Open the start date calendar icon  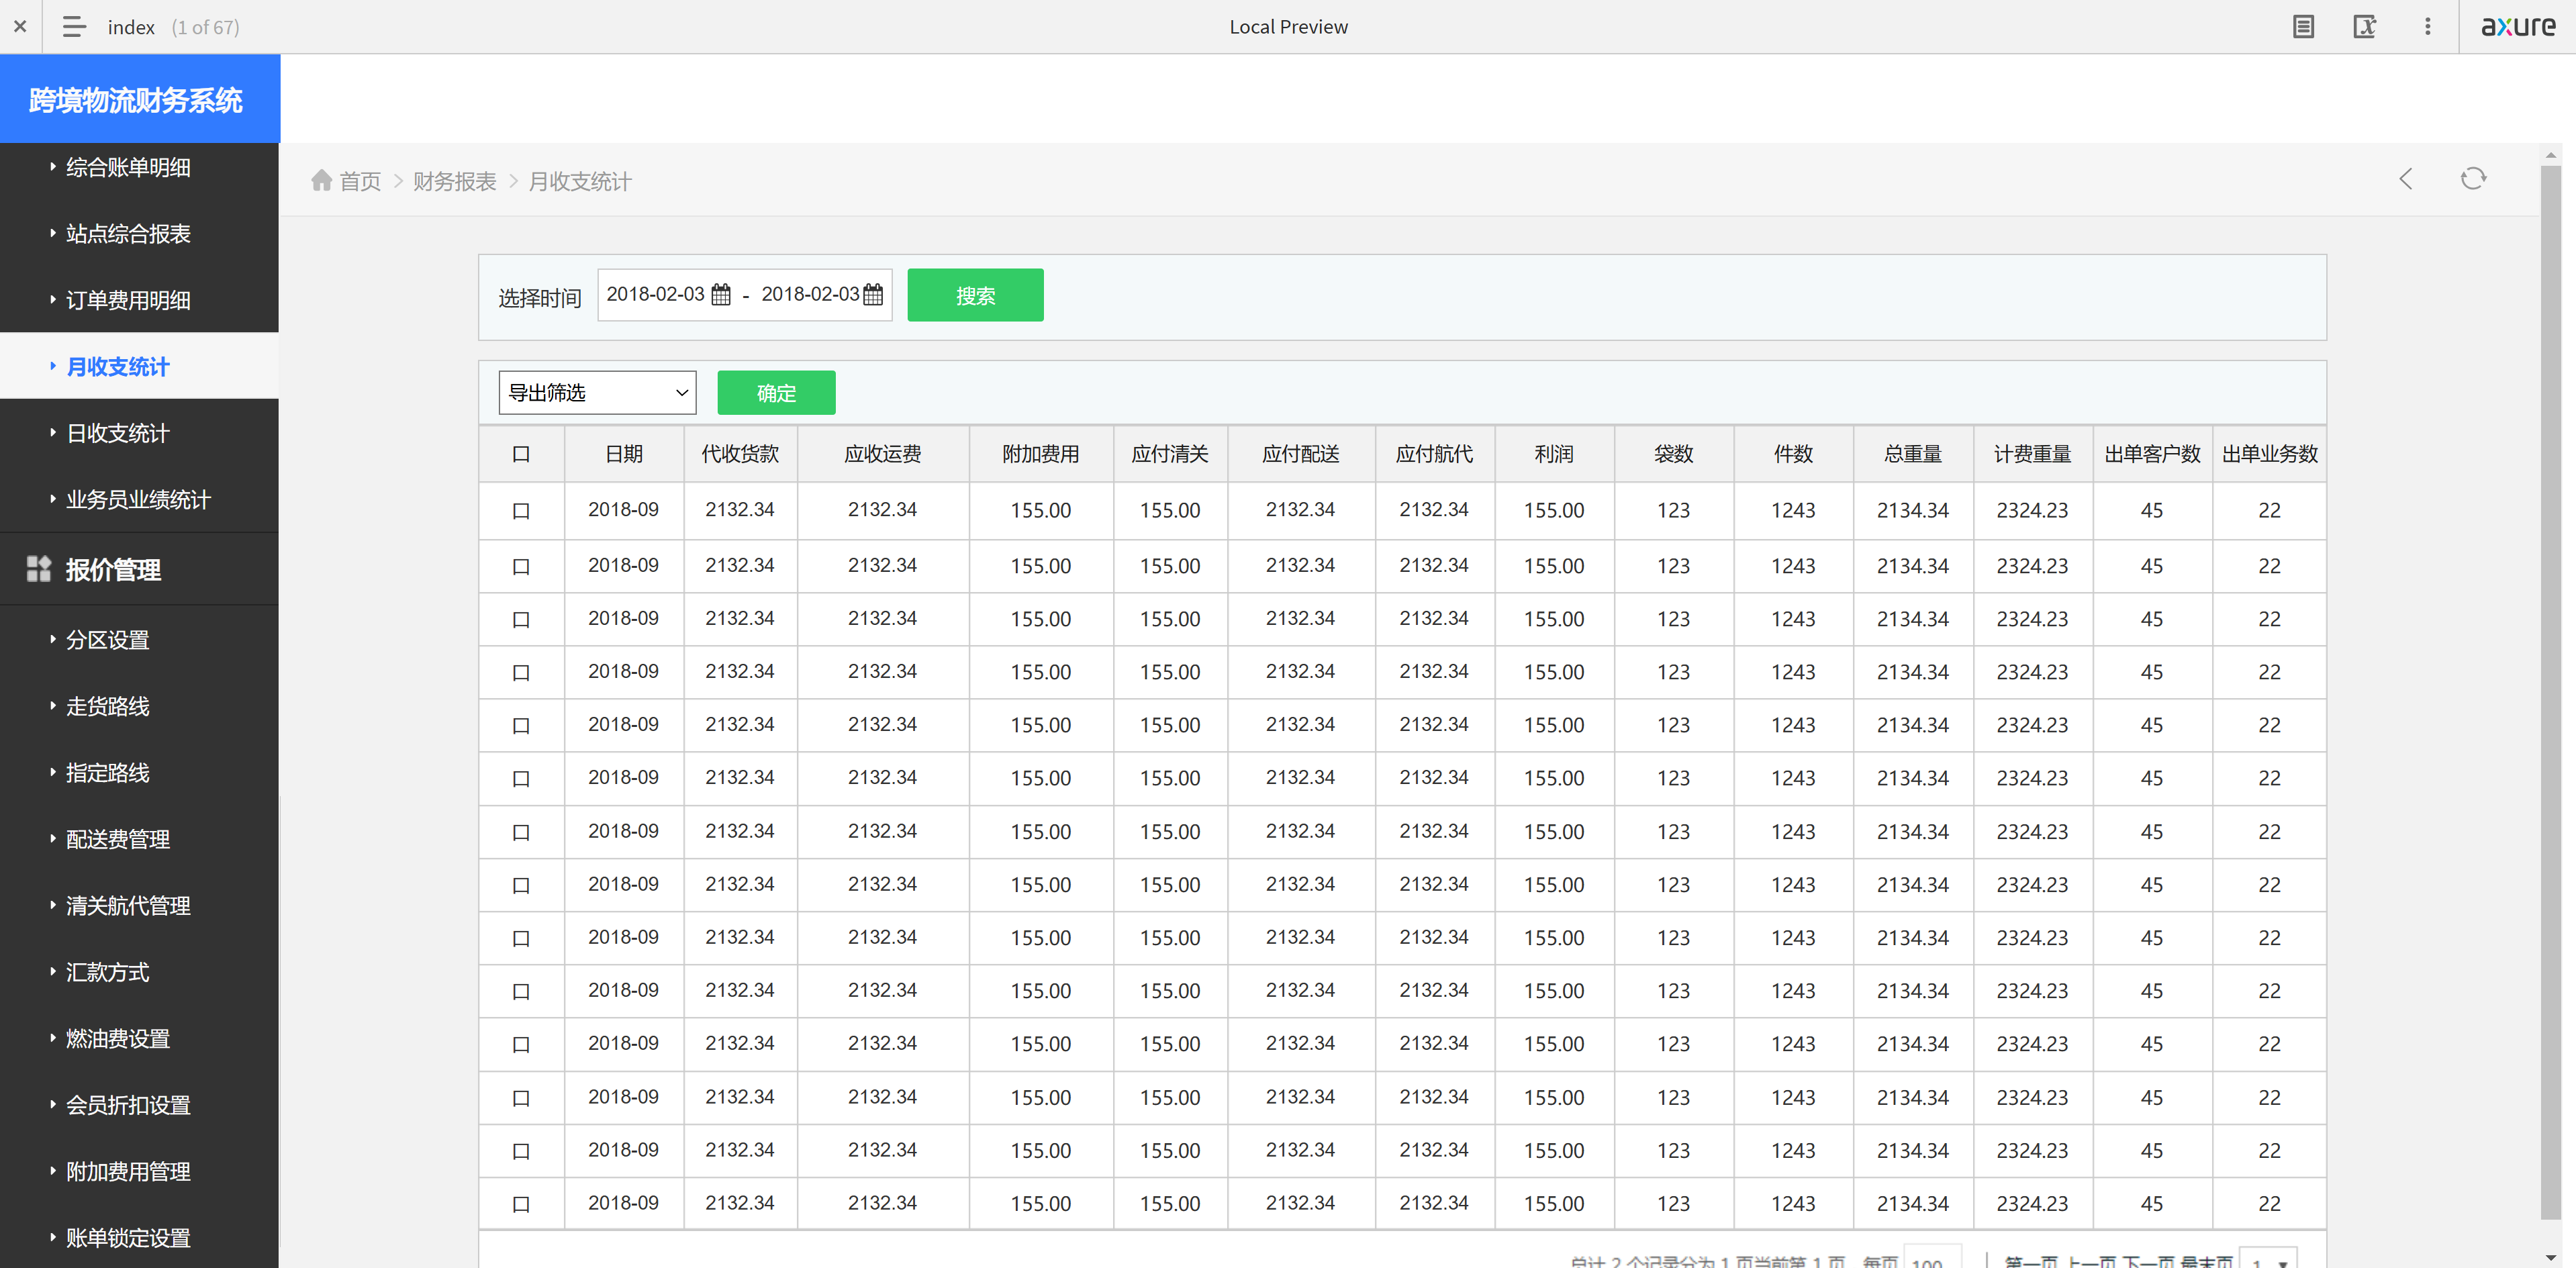[721, 295]
